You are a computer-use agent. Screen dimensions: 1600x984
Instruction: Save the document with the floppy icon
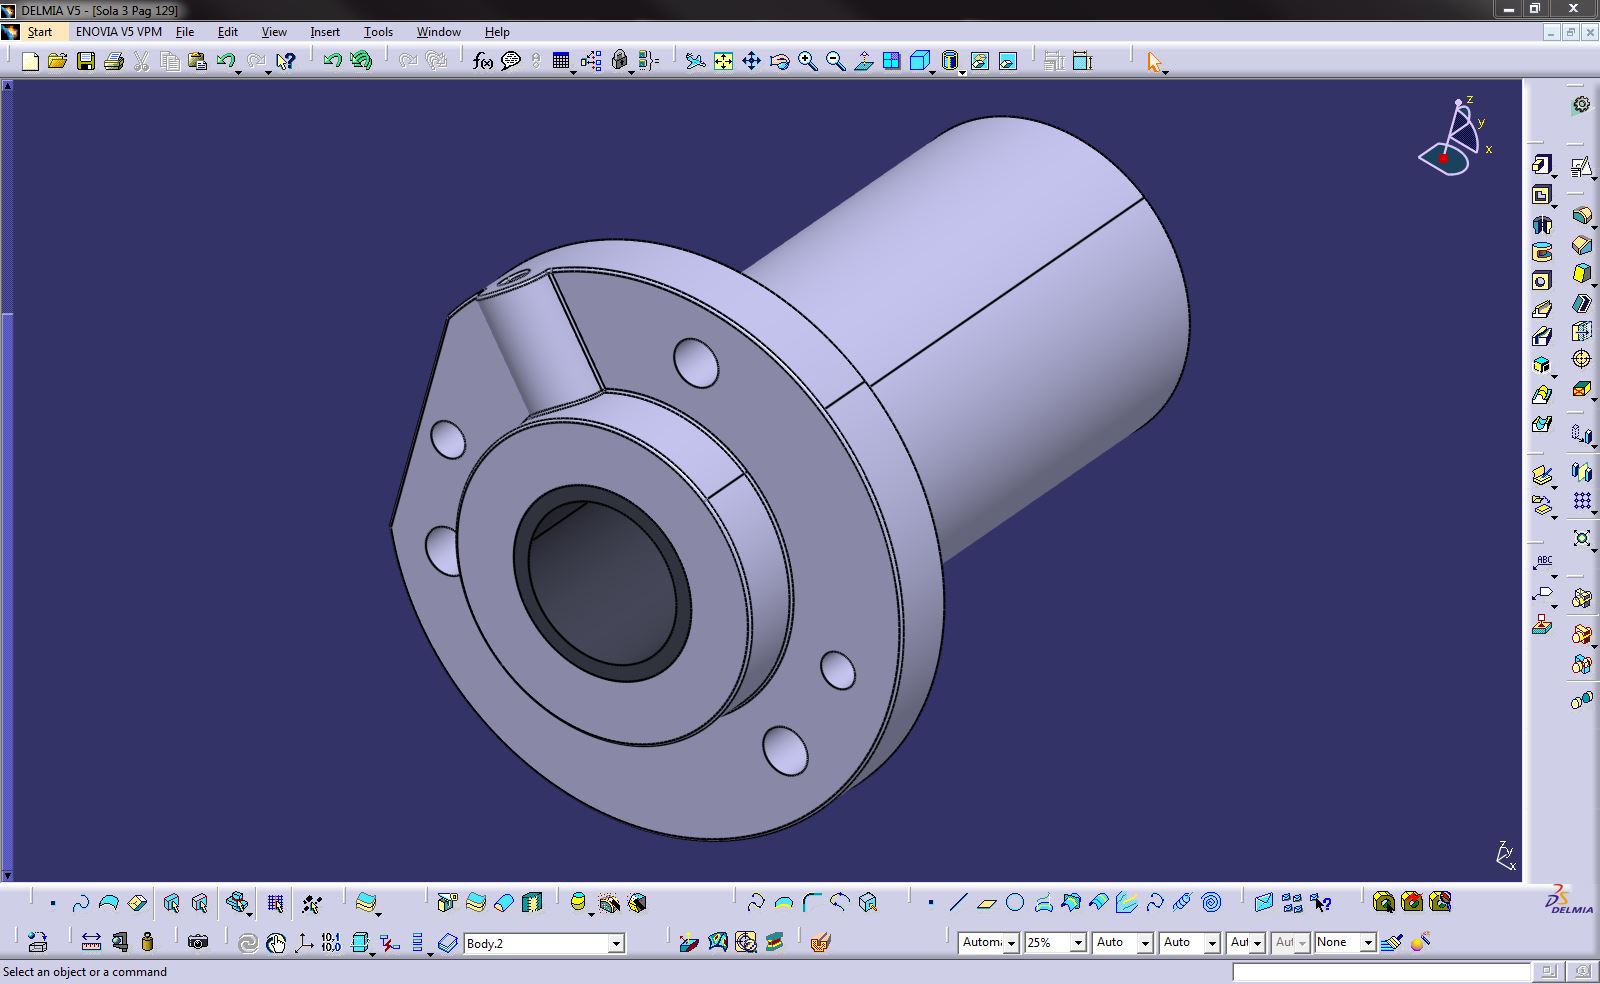(86, 61)
